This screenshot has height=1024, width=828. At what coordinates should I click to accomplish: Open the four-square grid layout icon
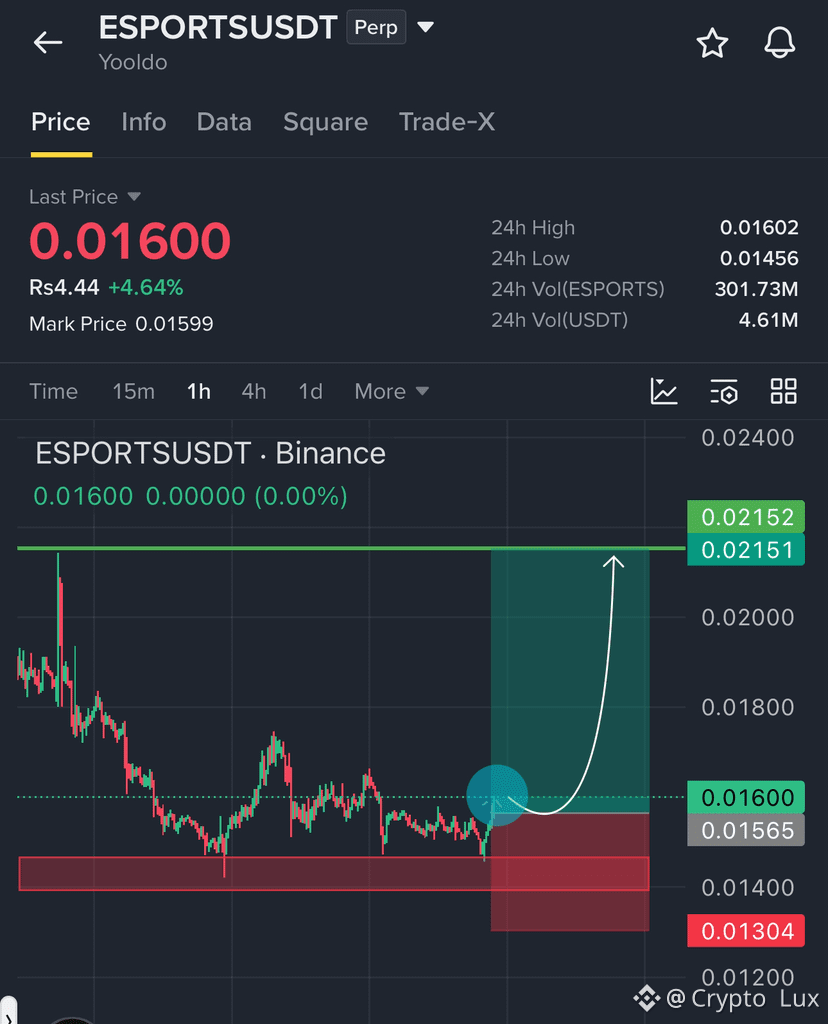click(783, 391)
